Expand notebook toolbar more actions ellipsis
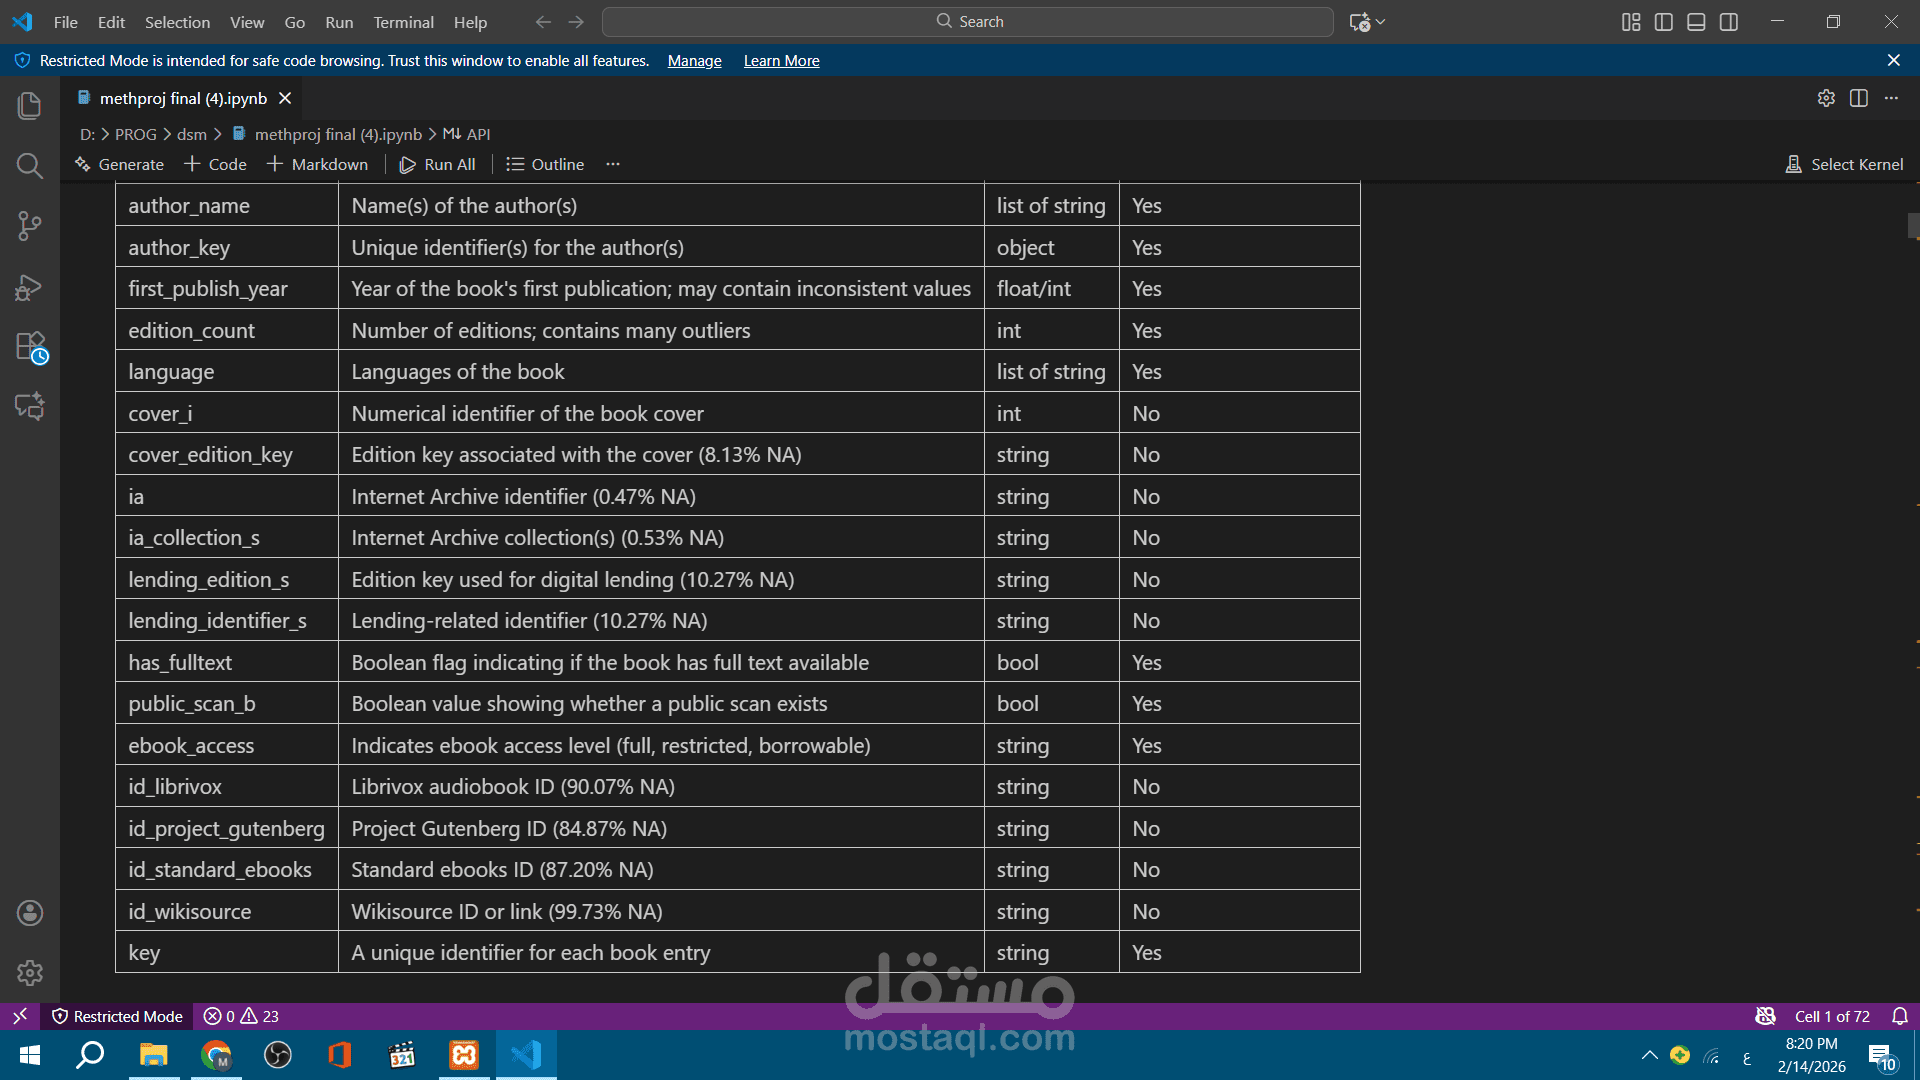 point(613,164)
